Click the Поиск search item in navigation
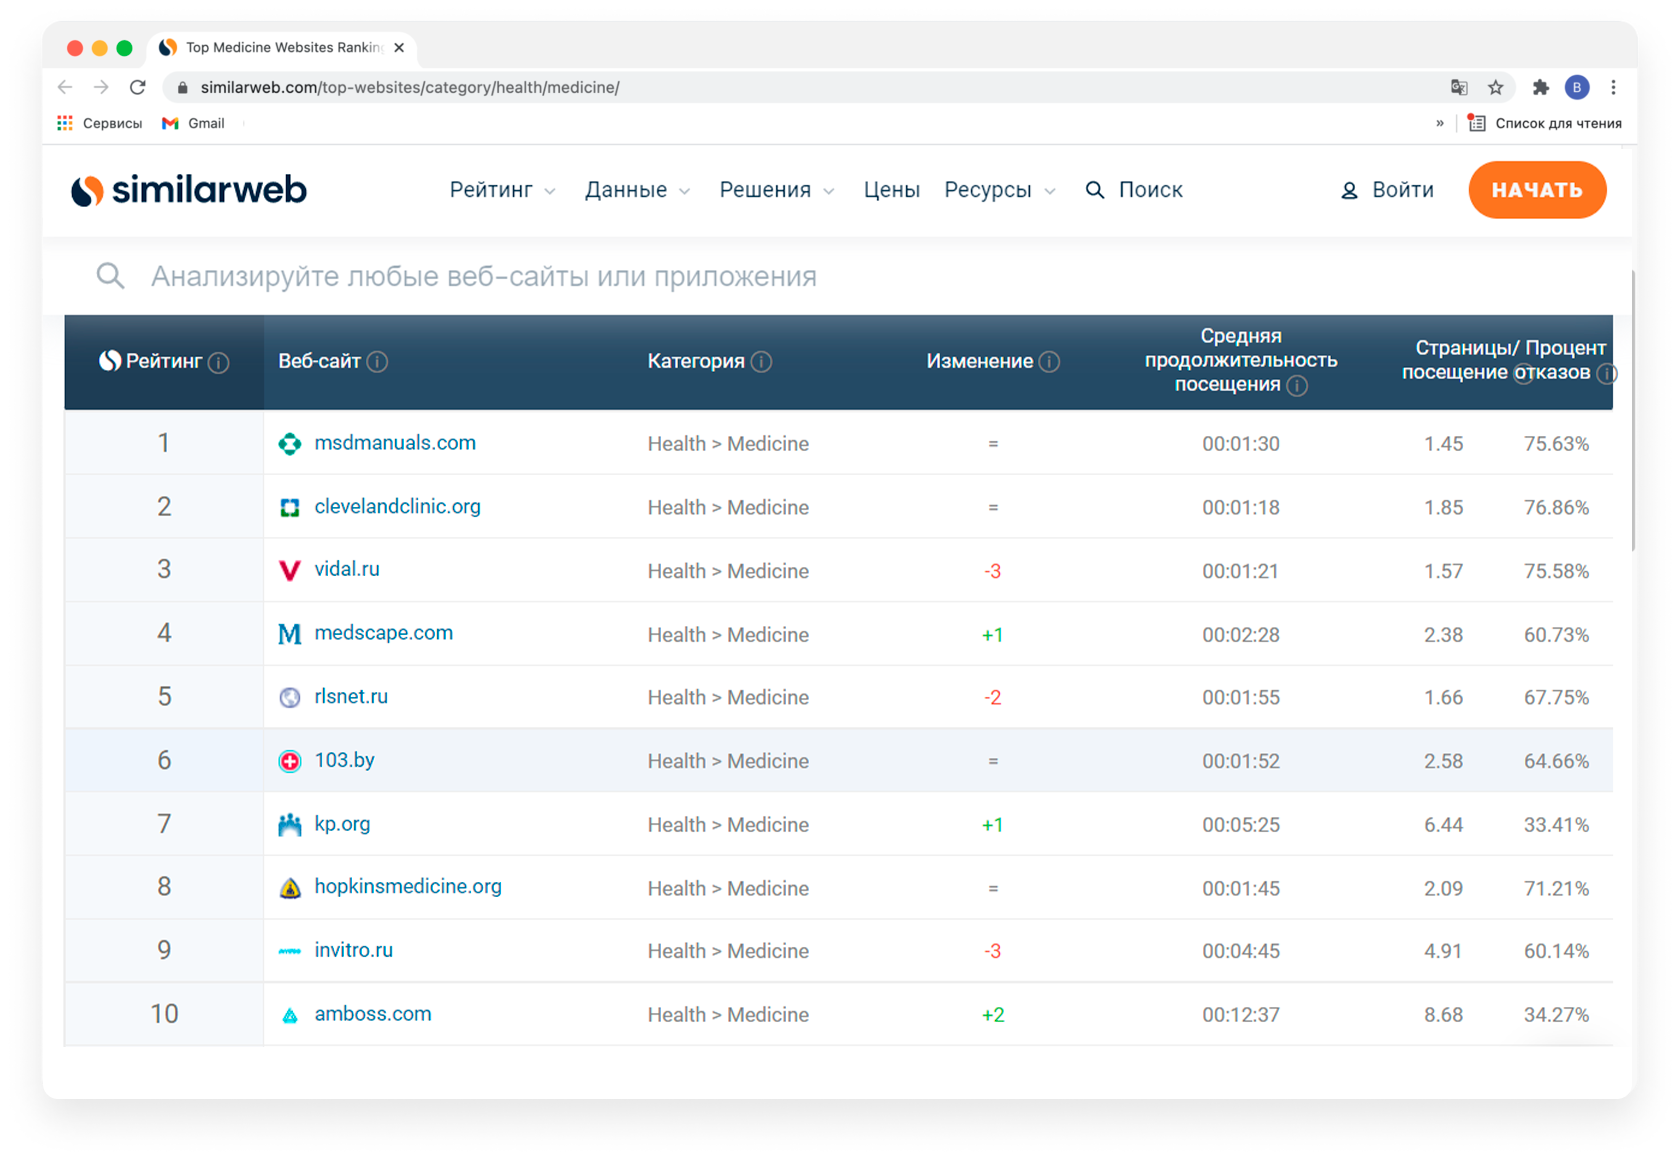This screenshot has width=1680, height=1160. pos(1134,190)
